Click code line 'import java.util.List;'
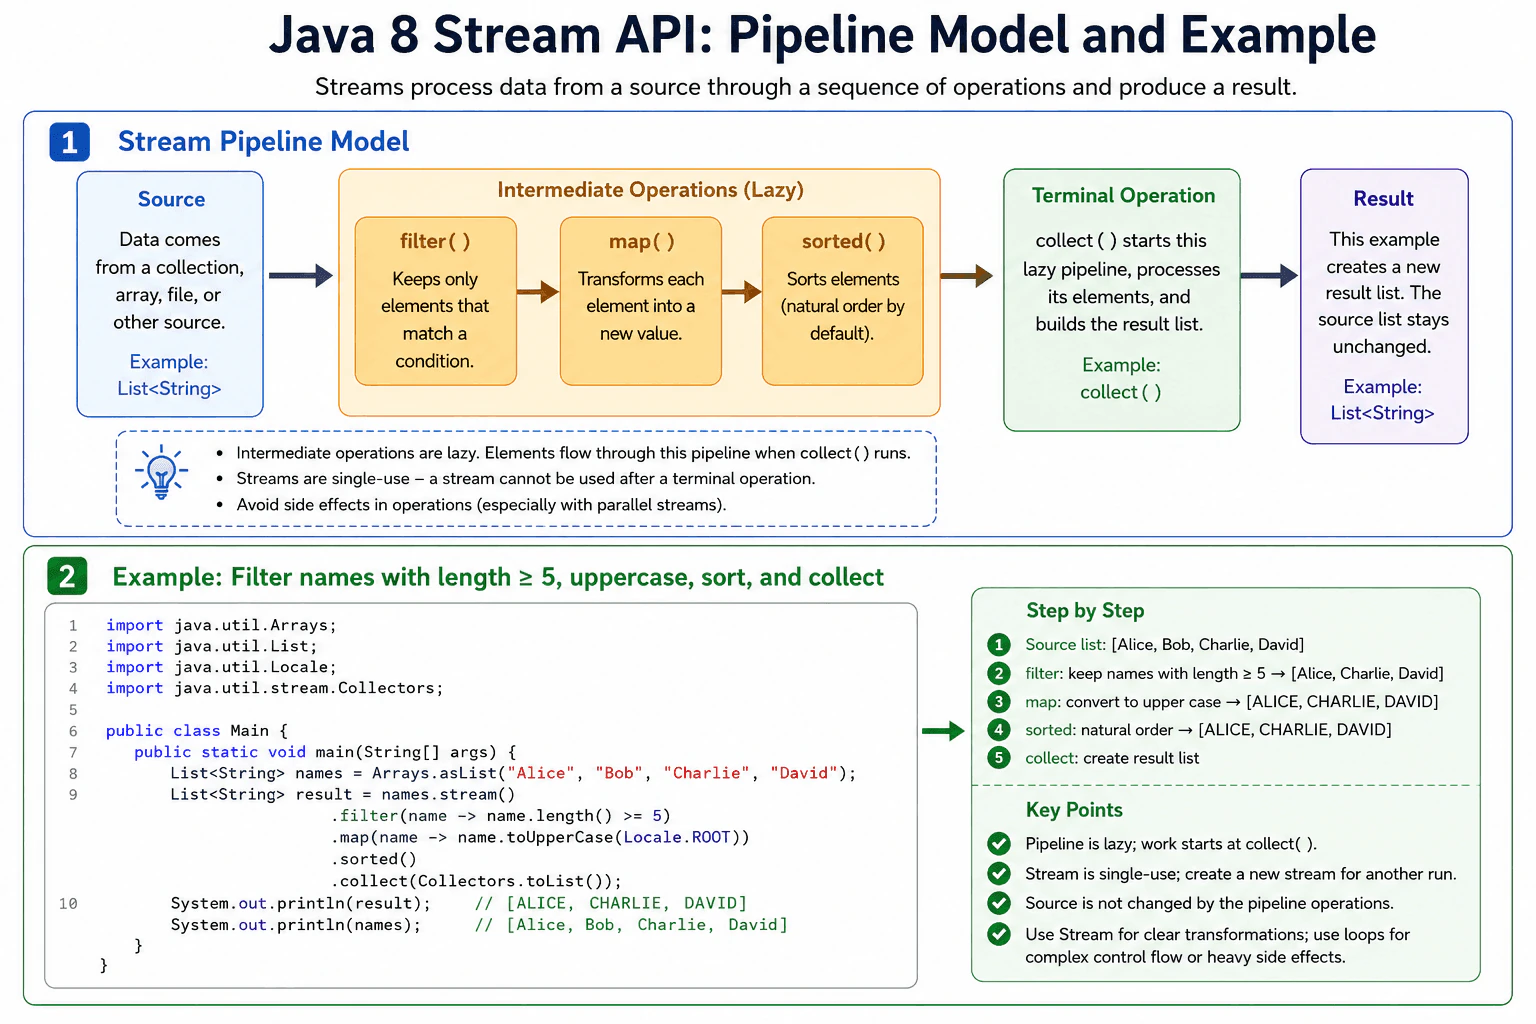Screen dimensions: 1536x1024 pos(212,646)
